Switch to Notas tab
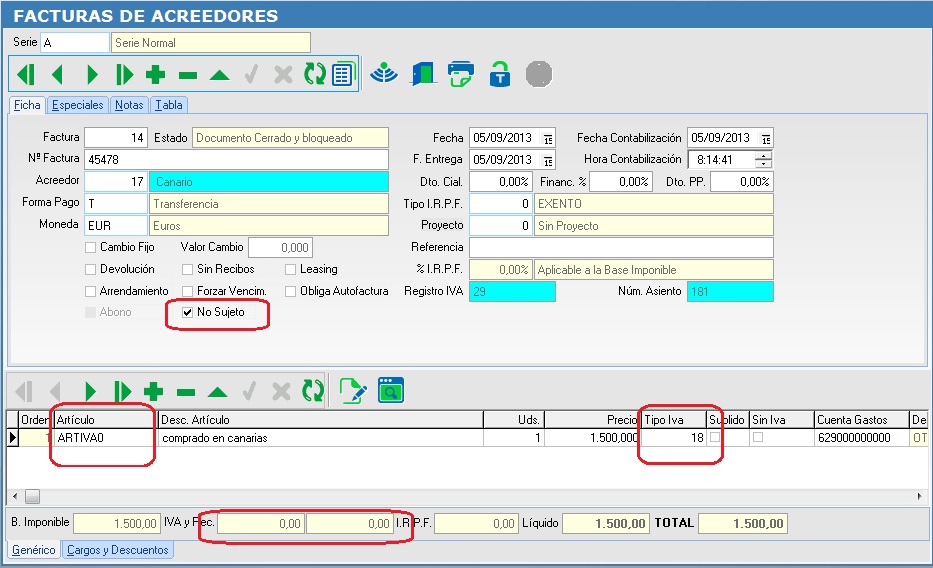 (x=129, y=105)
